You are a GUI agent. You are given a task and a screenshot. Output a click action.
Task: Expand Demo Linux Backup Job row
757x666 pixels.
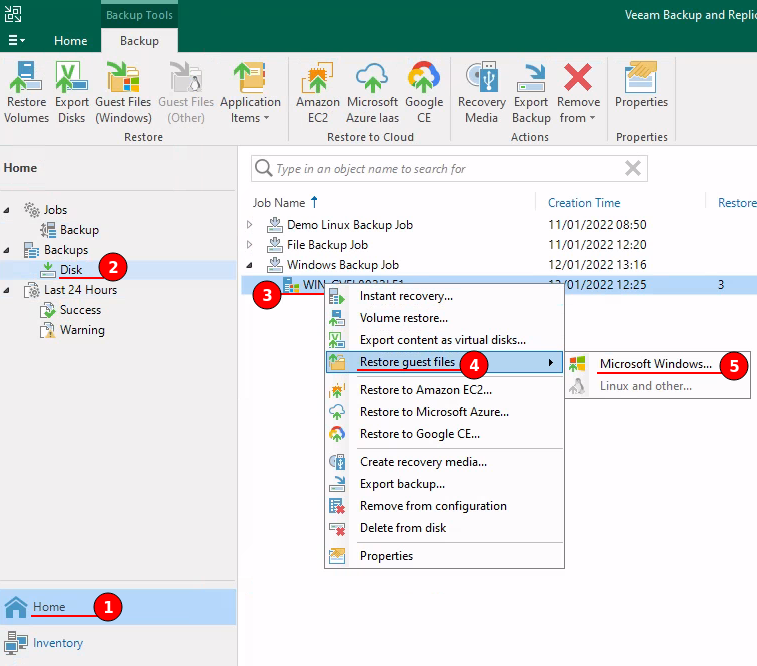click(249, 224)
